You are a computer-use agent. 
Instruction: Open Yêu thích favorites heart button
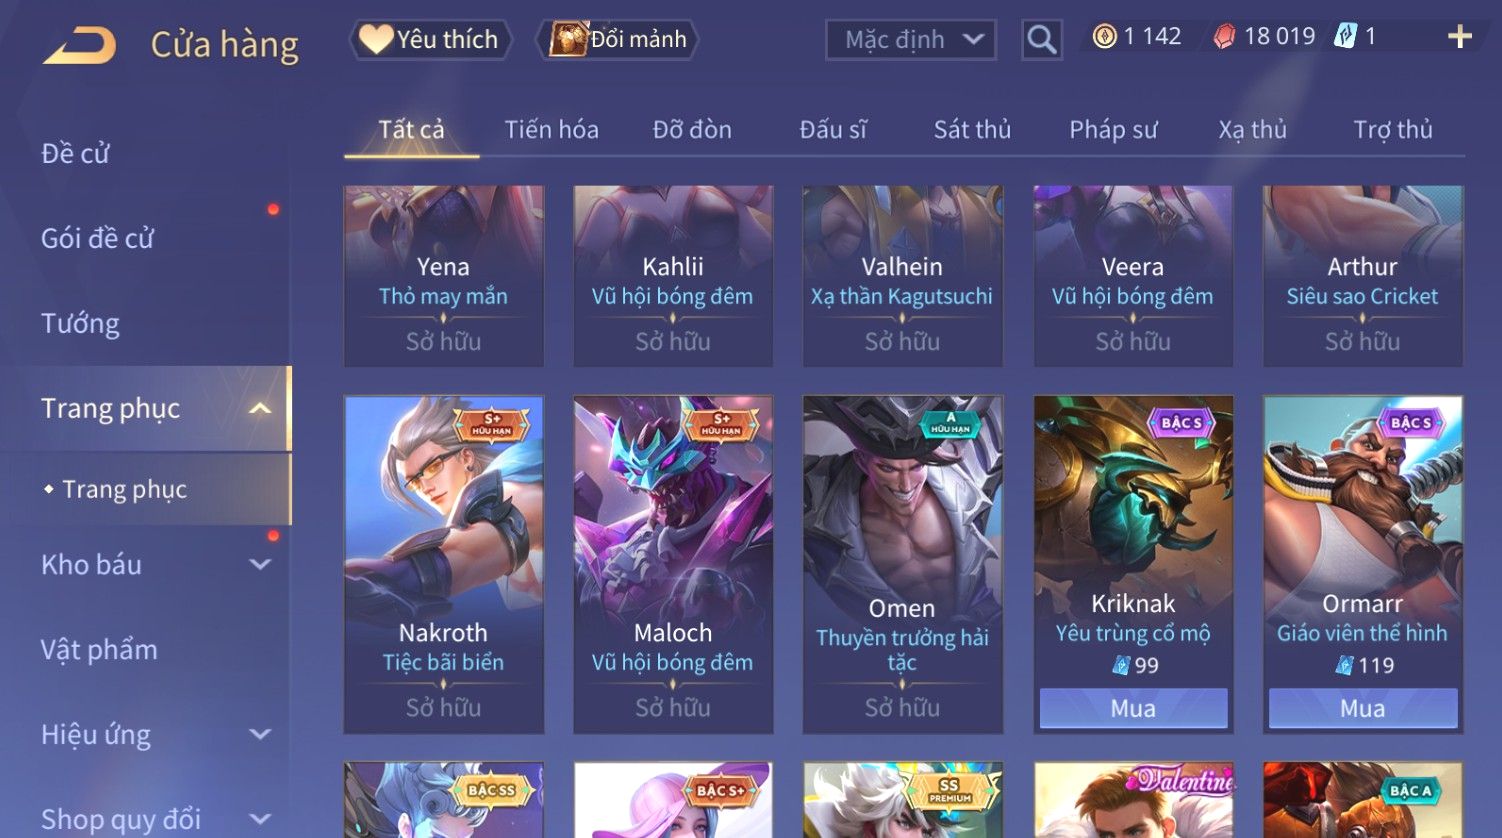click(430, 40)
